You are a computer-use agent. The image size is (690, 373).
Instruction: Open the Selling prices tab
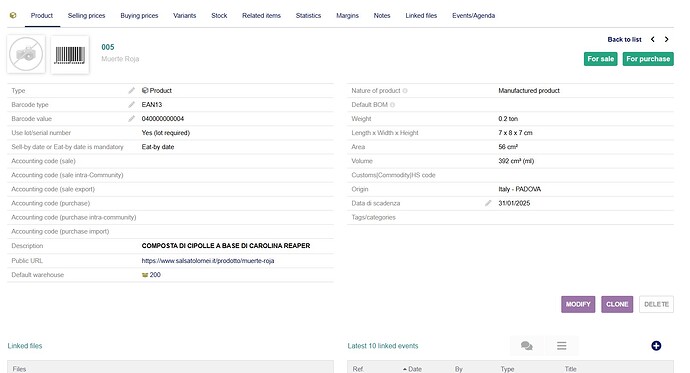tap(86, 15)
